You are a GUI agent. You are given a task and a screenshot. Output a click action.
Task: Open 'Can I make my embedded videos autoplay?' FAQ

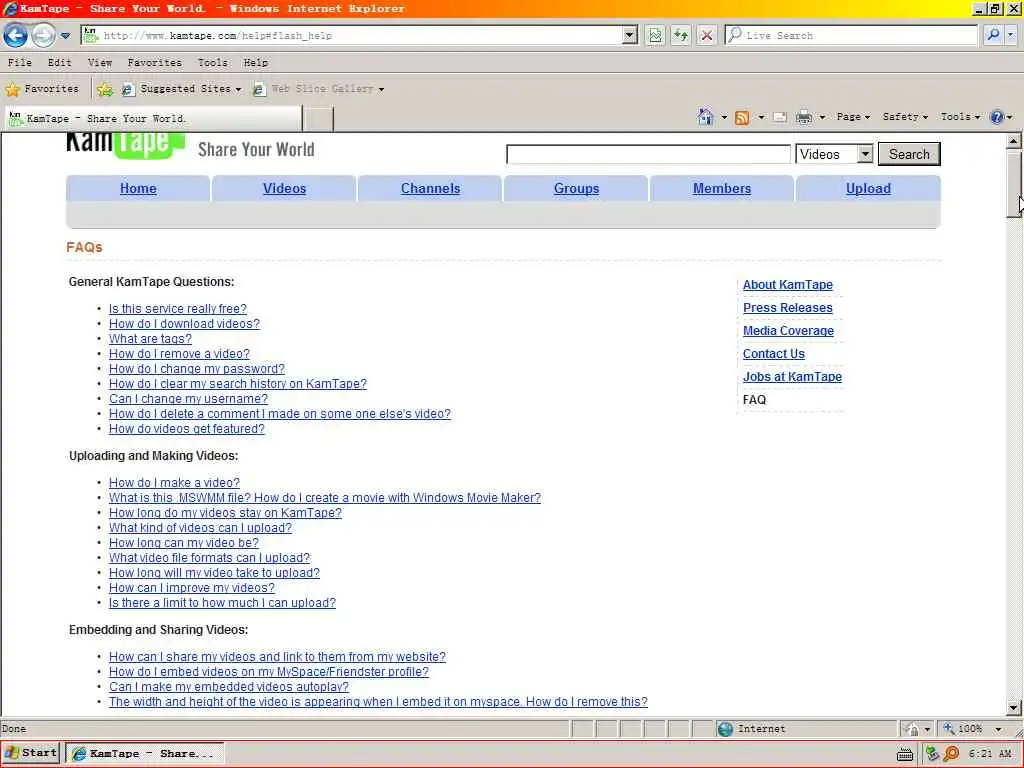coord(229,687)
